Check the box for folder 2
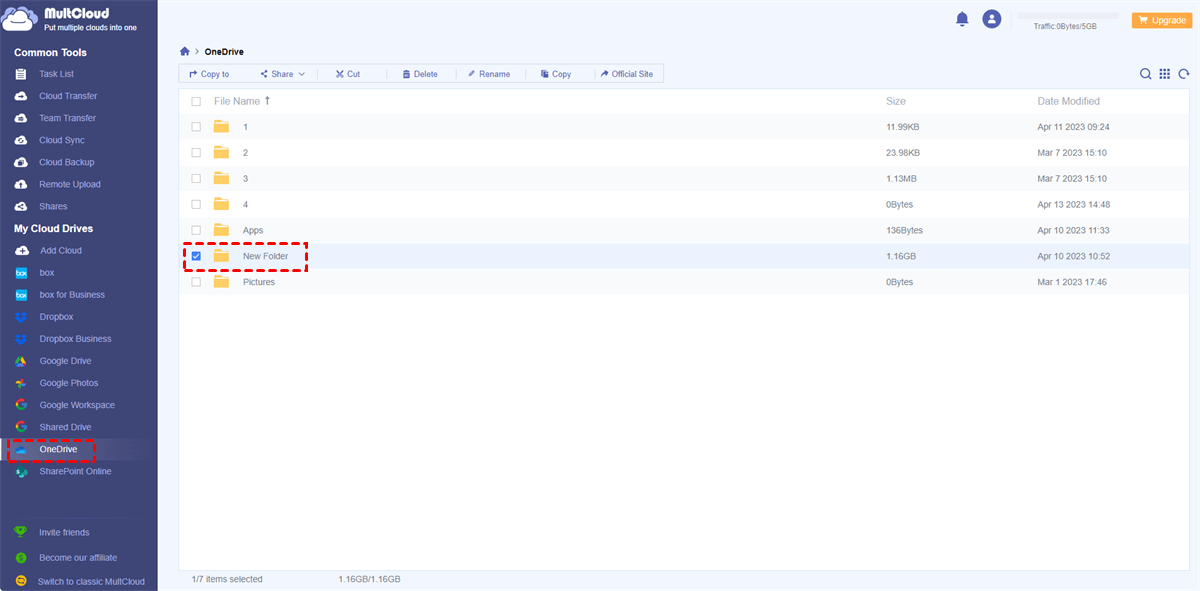Viewport: 1200px width, 591px height. tap(196, 153)
